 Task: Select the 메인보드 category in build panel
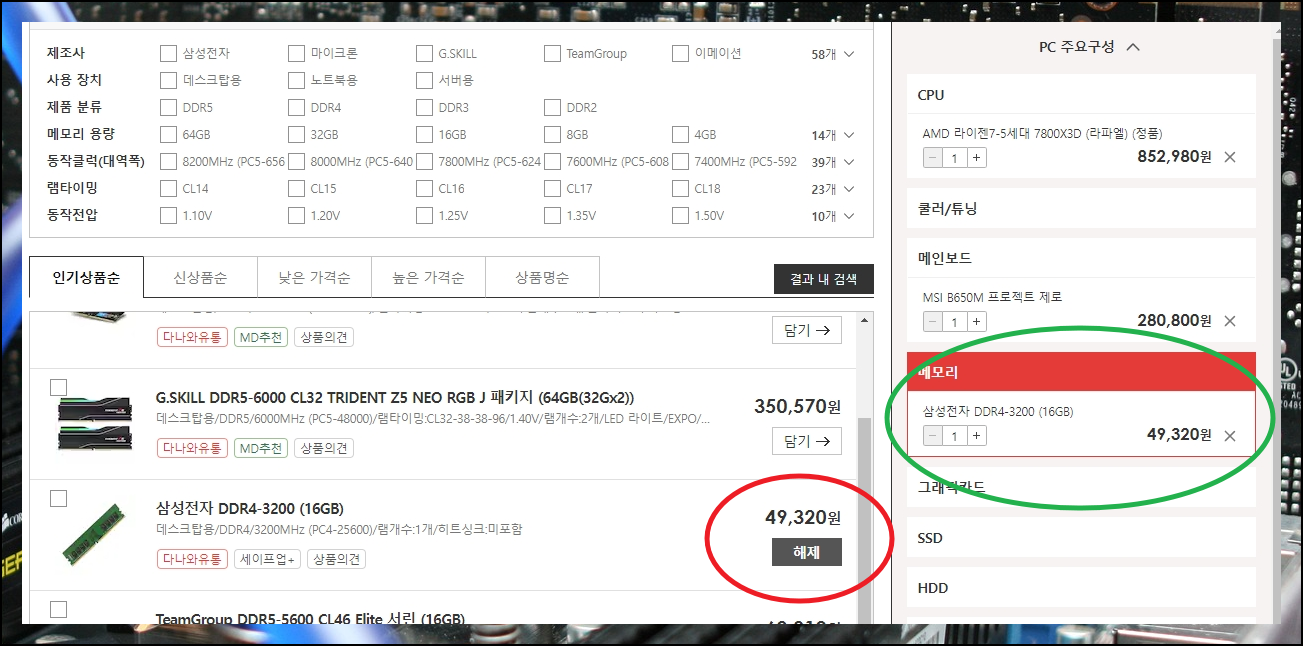click(1081, 257)
